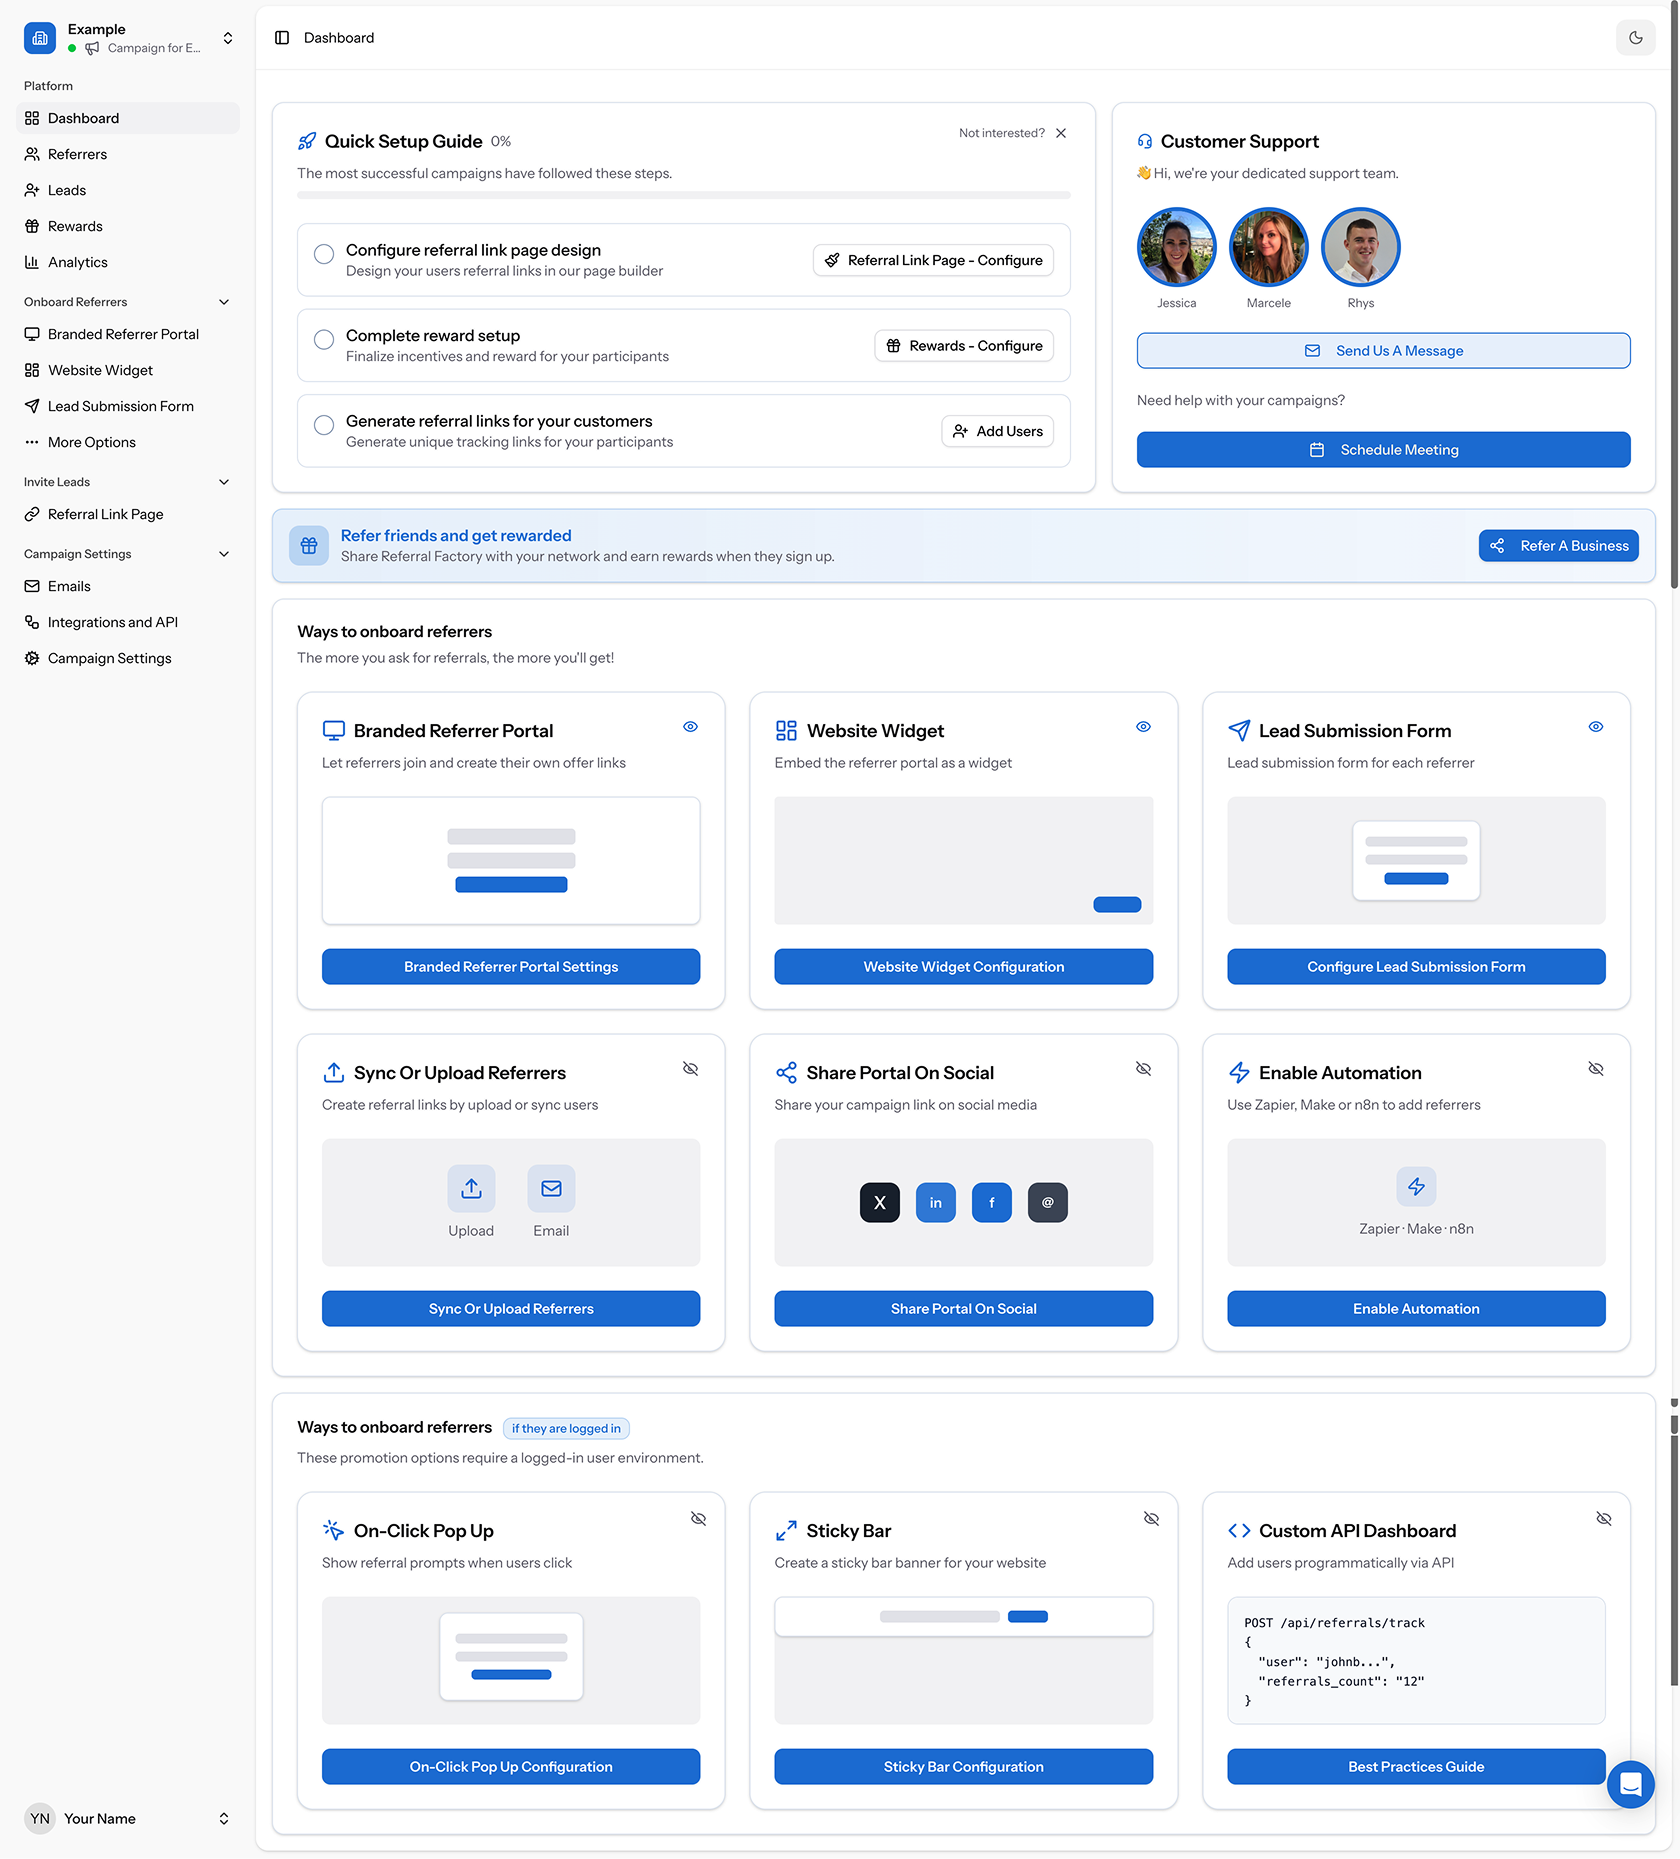
Task: Click the Quick Setup Guide progress bar
Action: [x=683, y=196]
